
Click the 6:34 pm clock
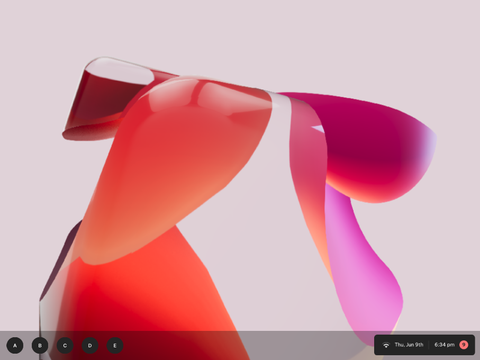(x=444, y=345)
